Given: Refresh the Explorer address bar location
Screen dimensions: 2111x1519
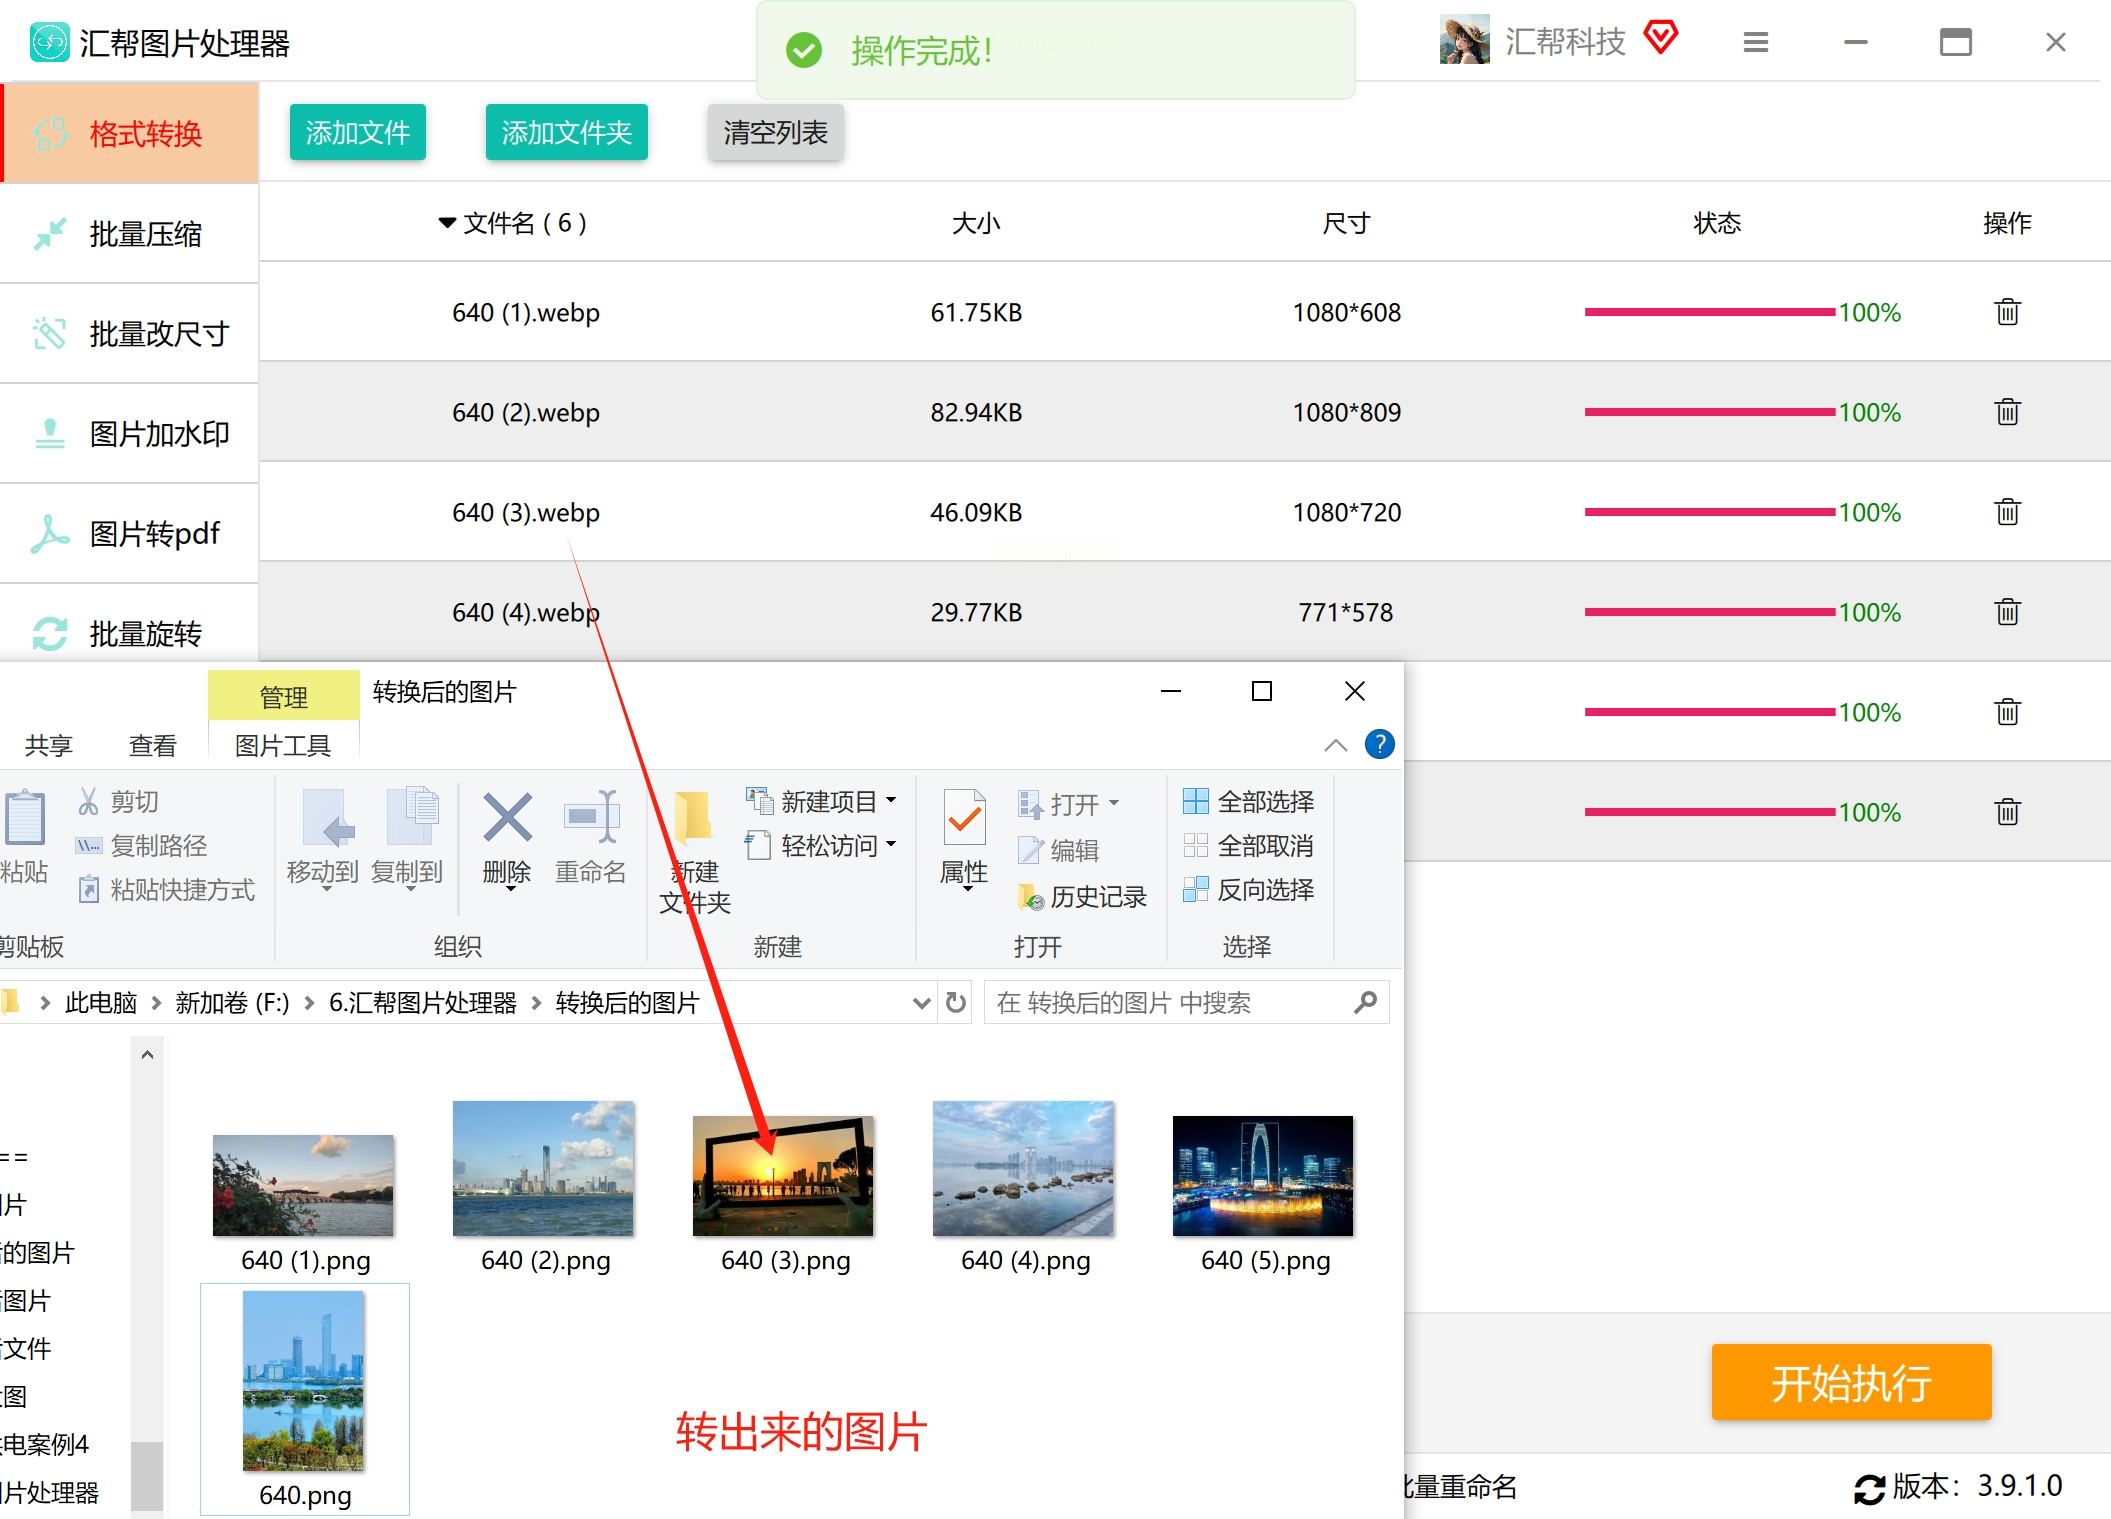Looking at the screenshot, I should [956, 1002].
